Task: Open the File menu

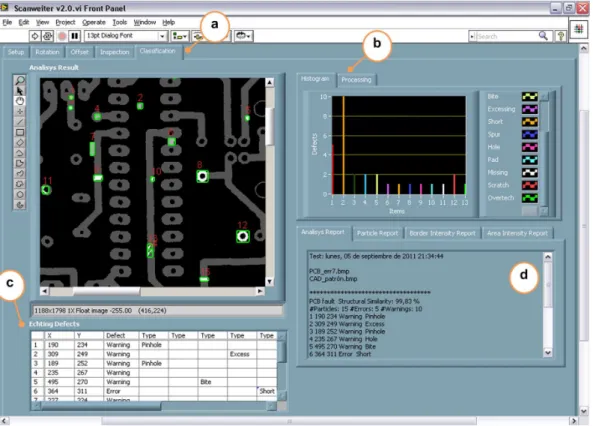Action: click(x=7, y=22)
